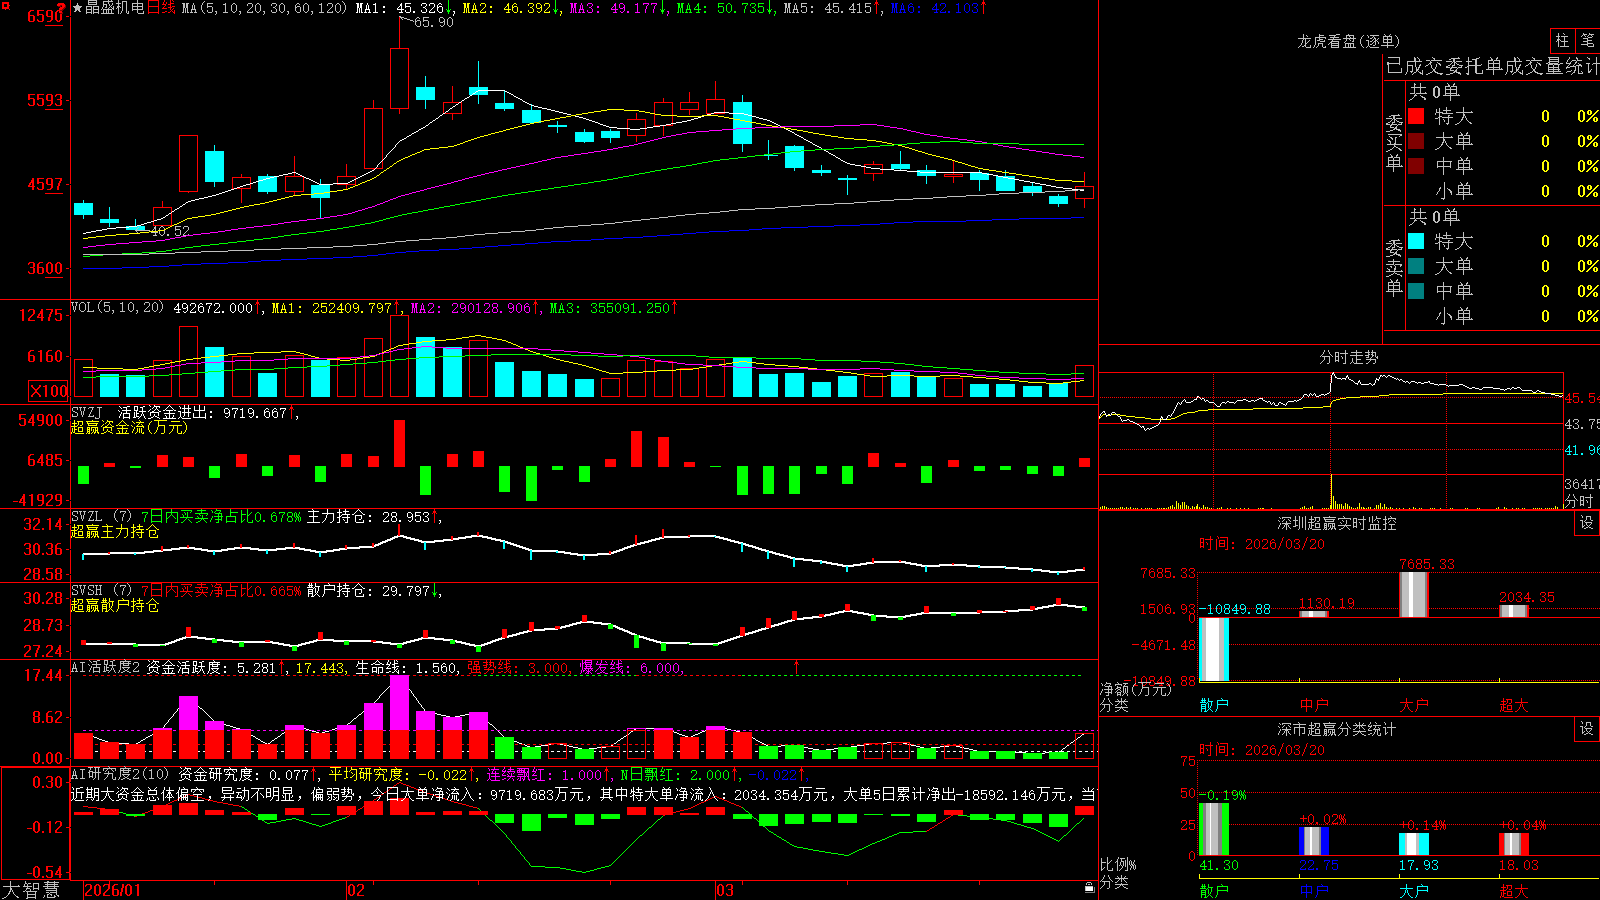Viewport: 1600px width, 900px height.
Task: Click the 强势线: 3.000 label
Action: (x=518, y=668)
